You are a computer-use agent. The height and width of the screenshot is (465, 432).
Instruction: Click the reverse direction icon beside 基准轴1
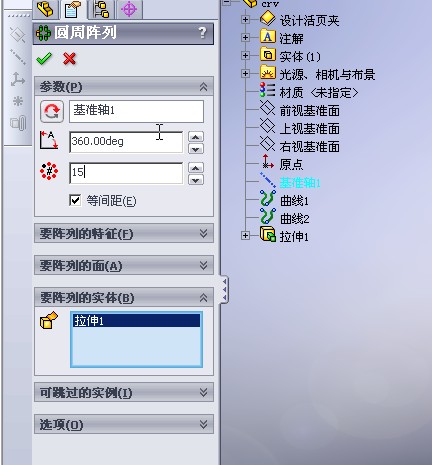point(52,111)
